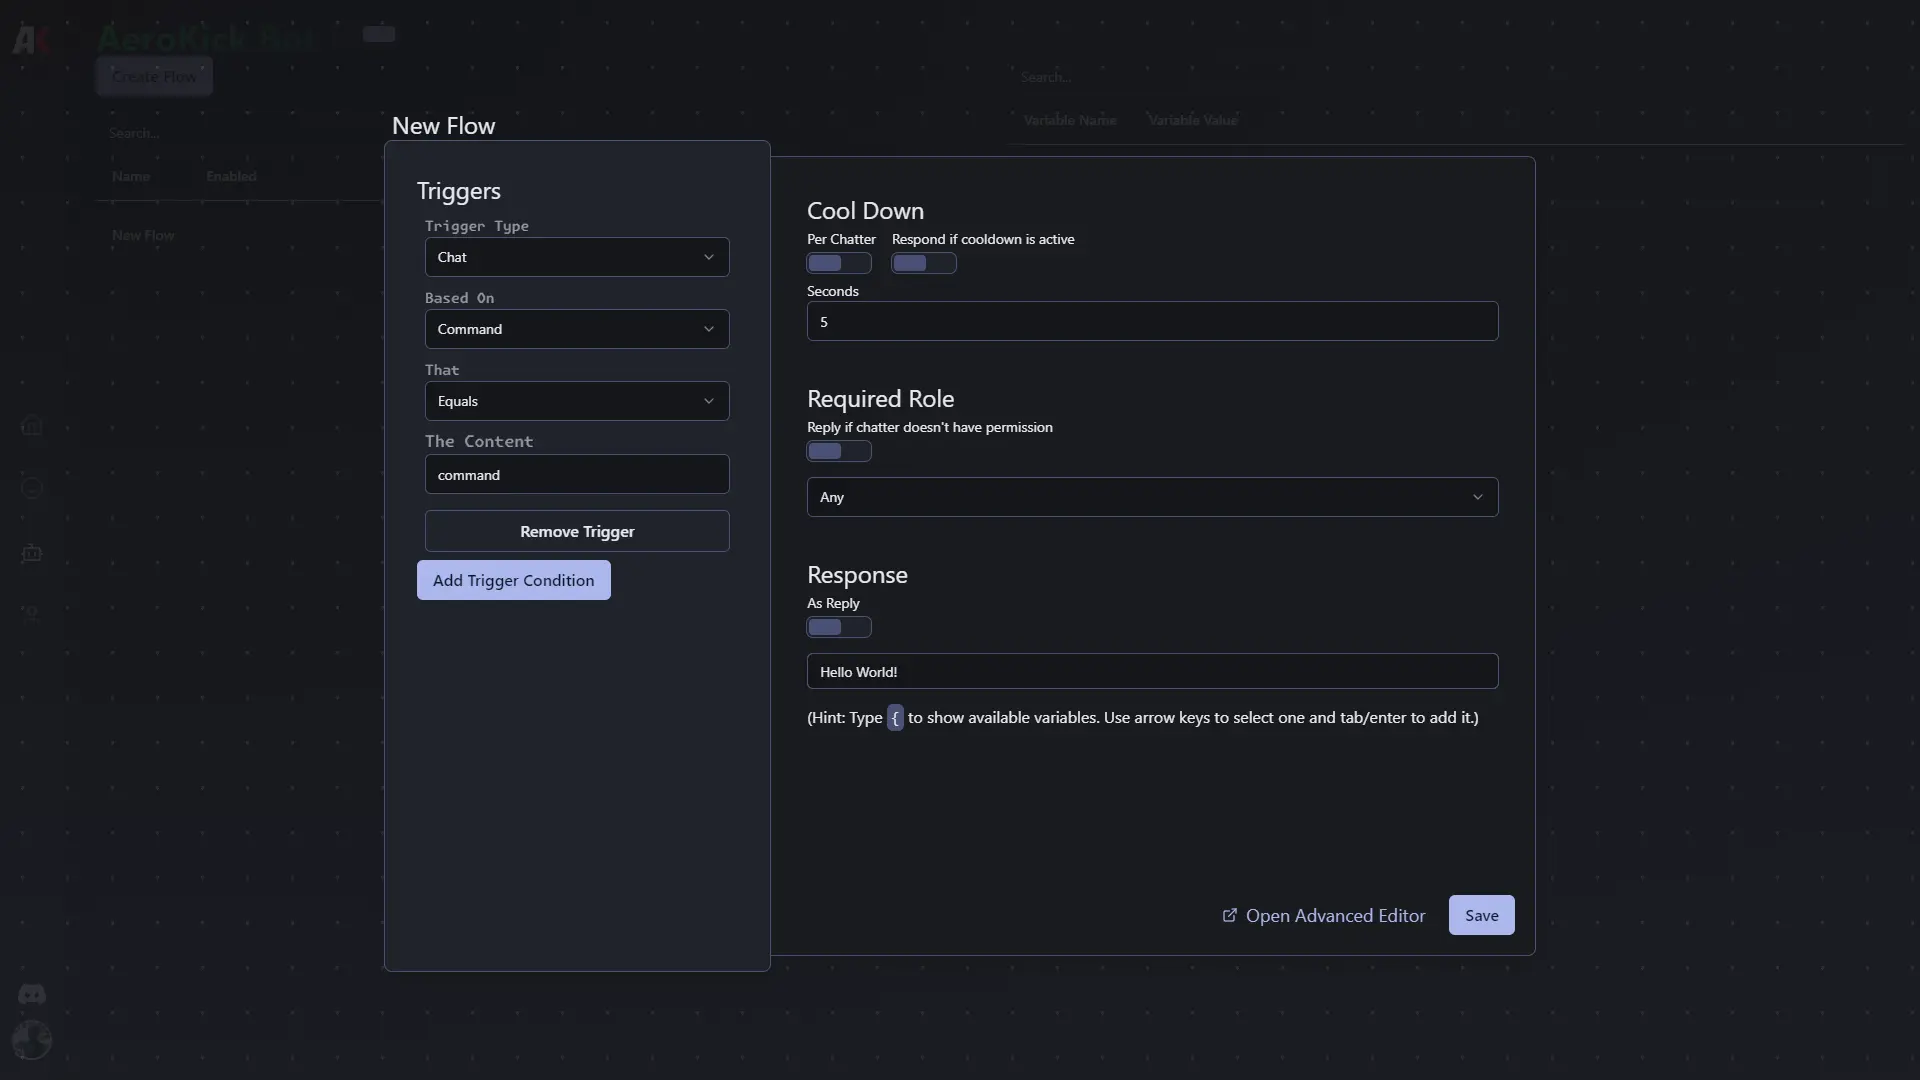Click the user/account sidebar icon
Viewport: 1920px width, 1080px height.
coord(32,1042)
